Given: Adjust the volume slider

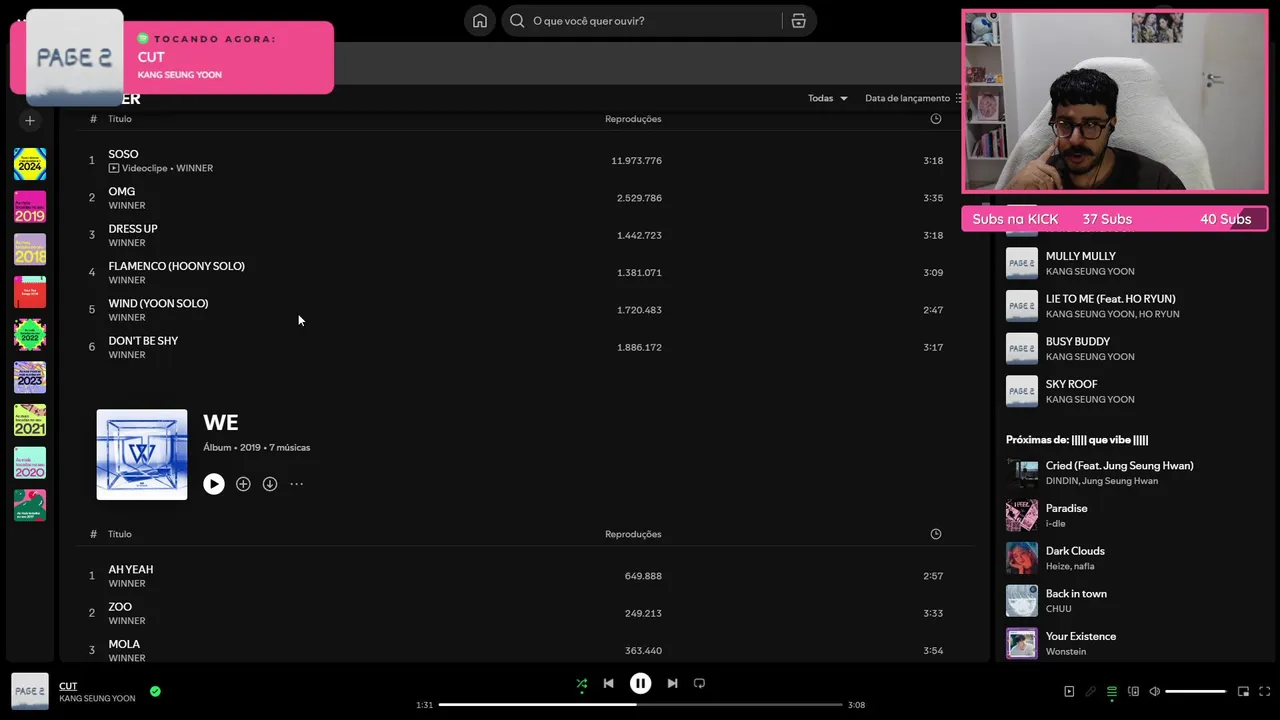Looking at the screenshot, I should pos(1195,692).
